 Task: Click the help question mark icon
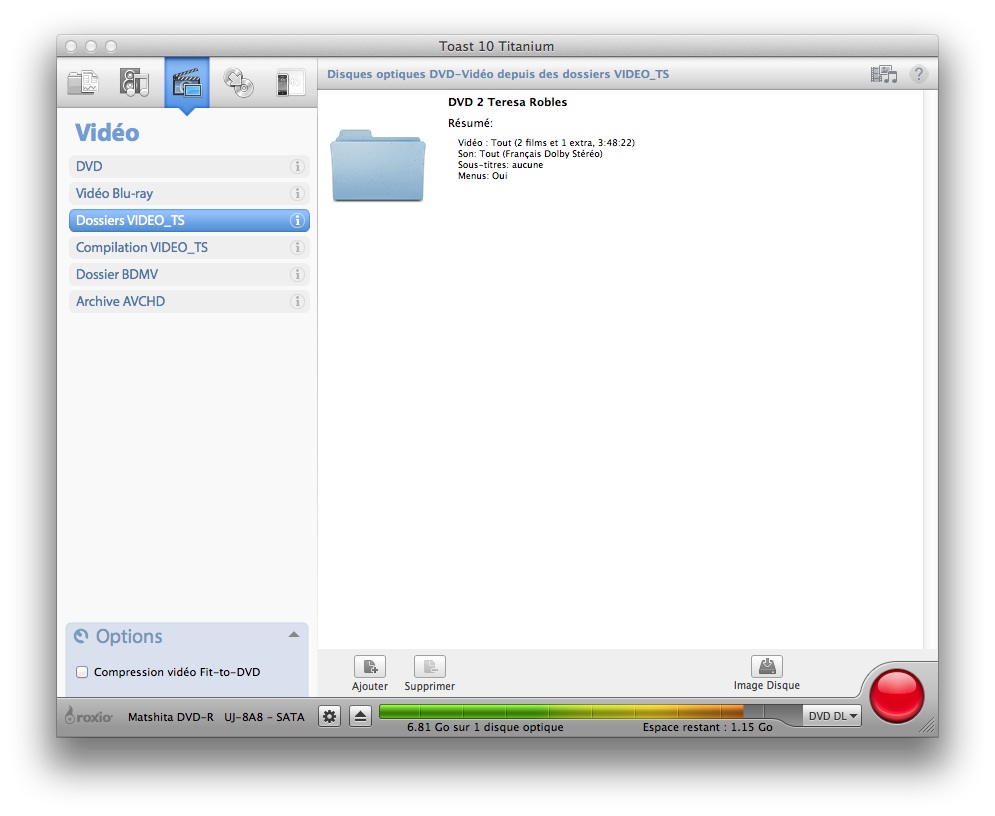point(918,74)
